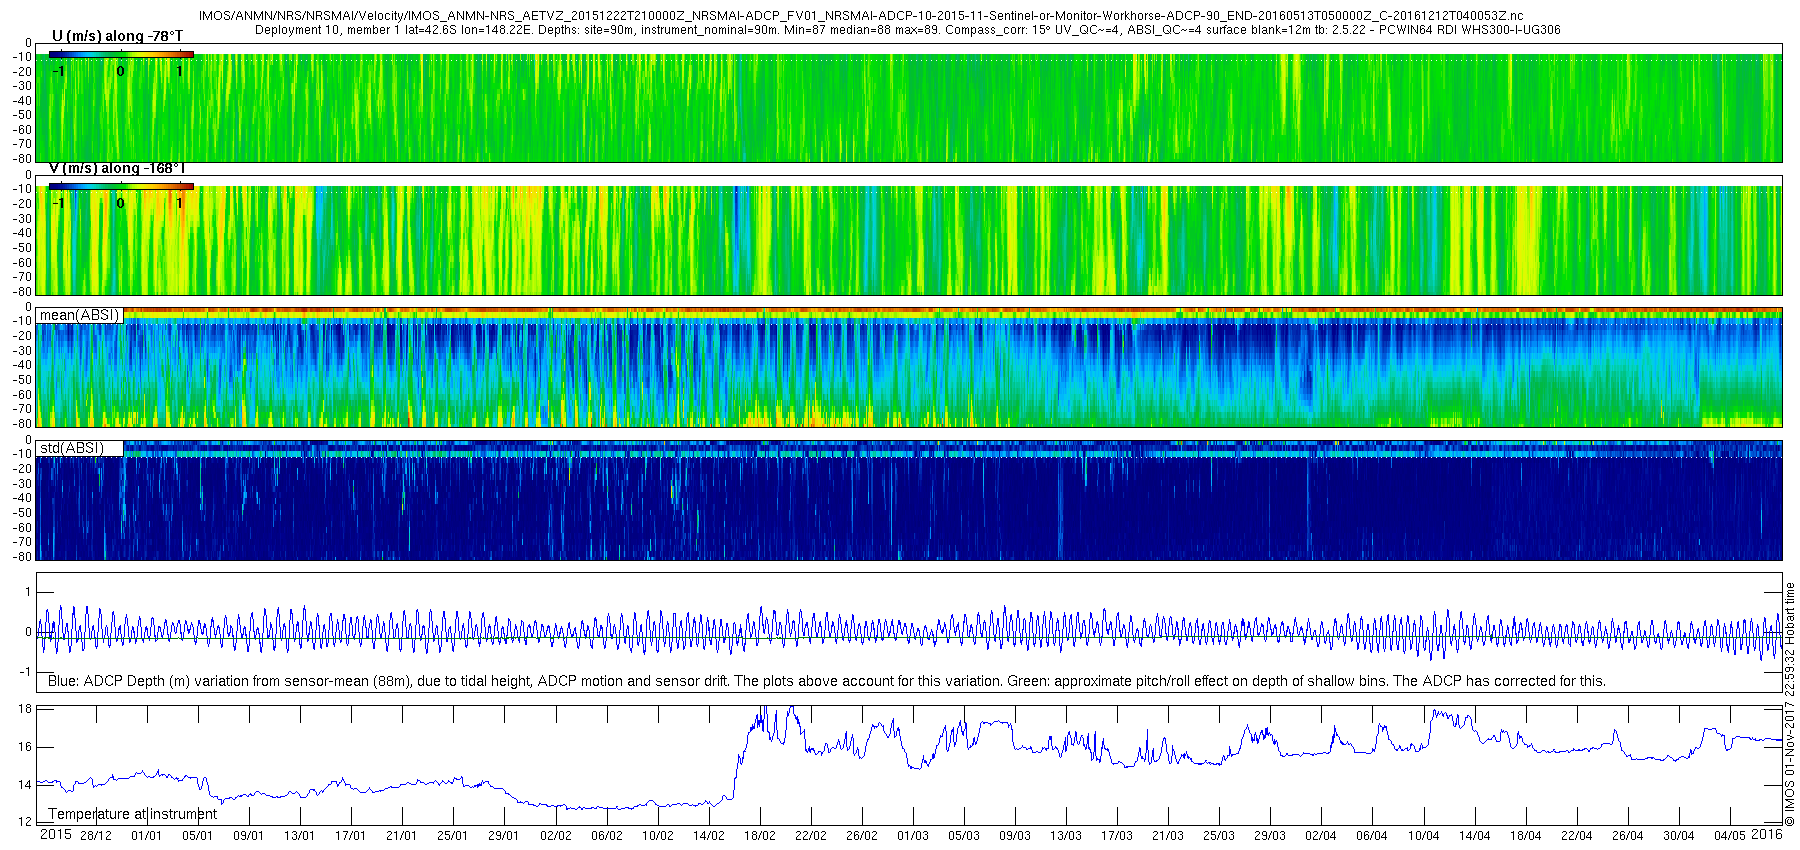Viewport: 1800px width, 850px height.
Task: Click the 05/03 date tick label
Action: pyautogui.click(x=964, y=836)
